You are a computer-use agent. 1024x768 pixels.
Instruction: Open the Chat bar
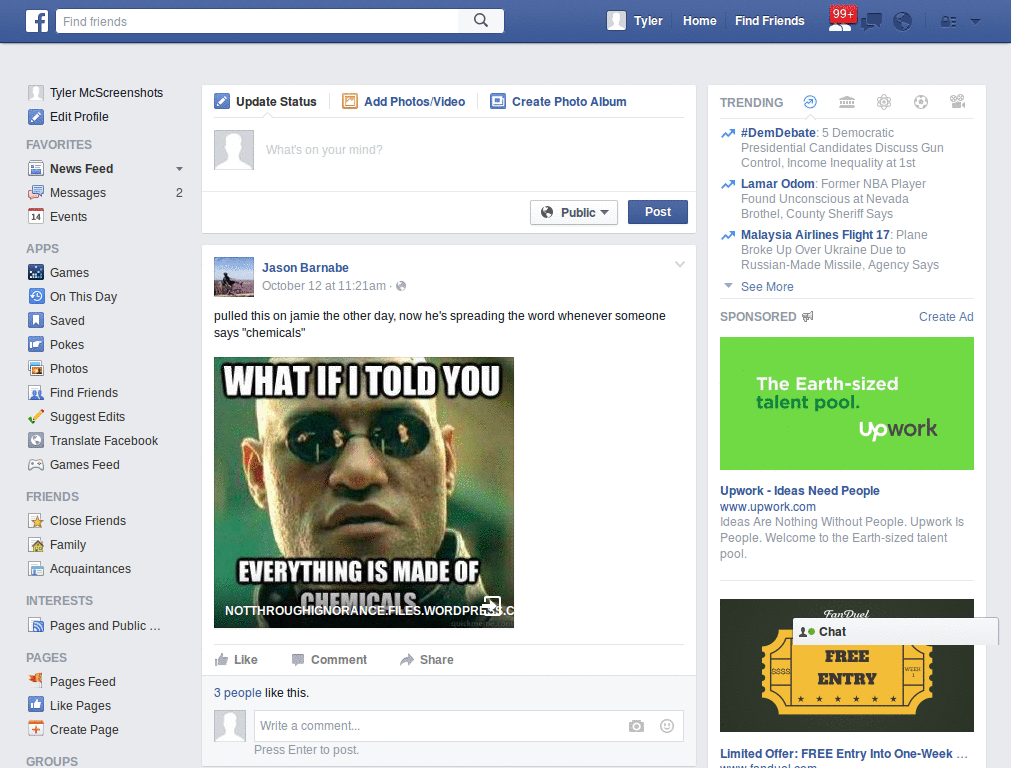pyautogui.click(x=895, y=632)
